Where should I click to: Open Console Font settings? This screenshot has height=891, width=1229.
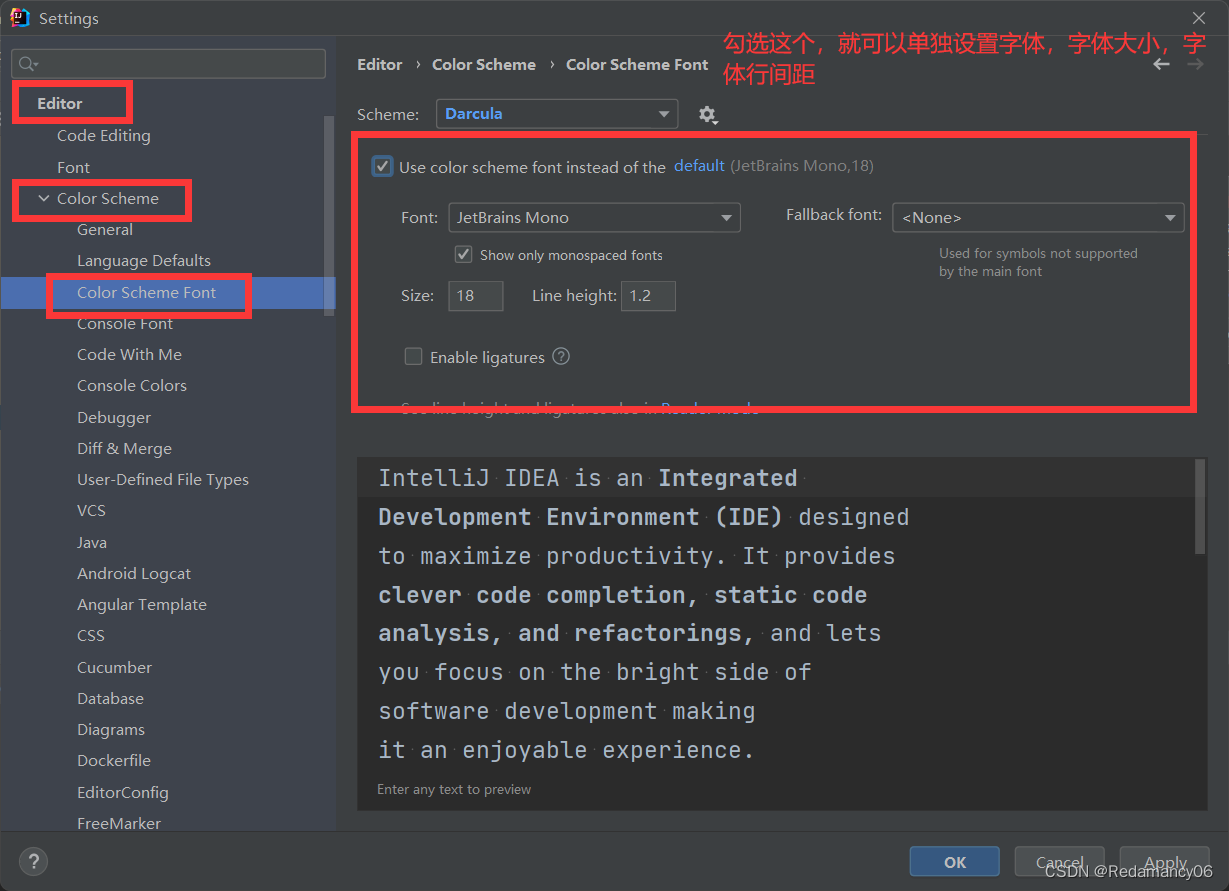tap(125, 323)
